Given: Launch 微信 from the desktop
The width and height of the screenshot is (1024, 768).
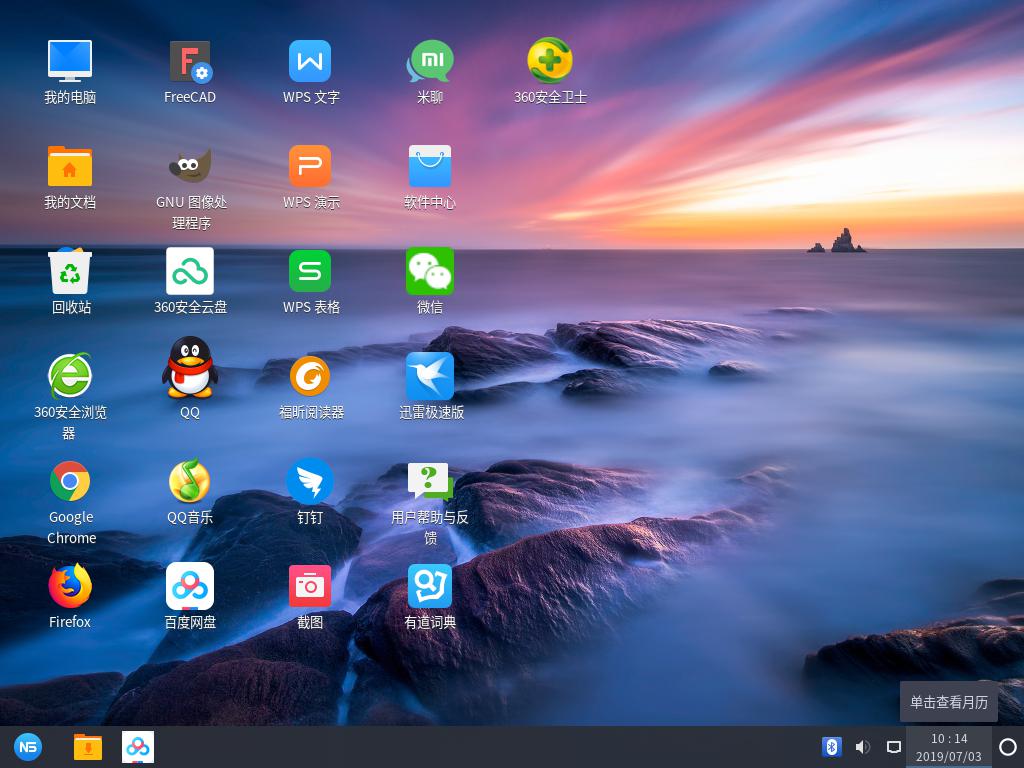Looking at the screenshot, I should point(430,272).
